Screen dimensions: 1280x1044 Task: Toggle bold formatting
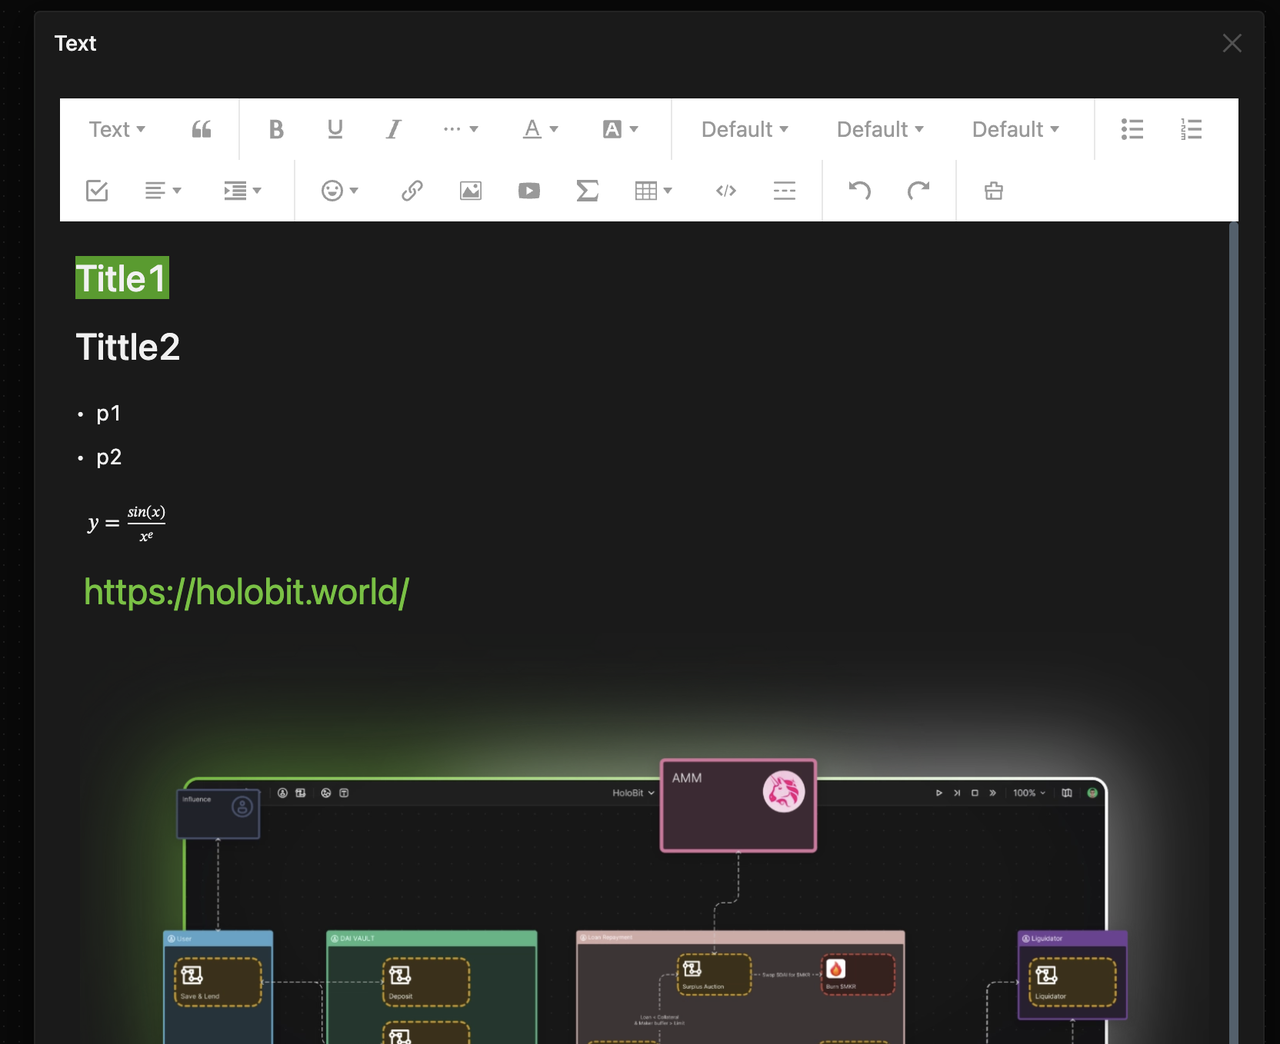pyautogui.click(x=276, y=129)
